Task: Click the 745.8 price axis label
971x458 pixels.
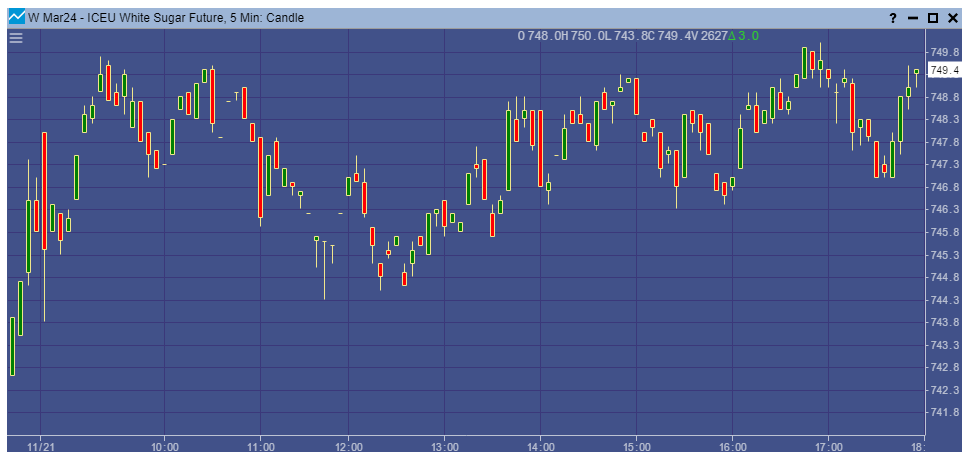Action: [x=944, y=233]
